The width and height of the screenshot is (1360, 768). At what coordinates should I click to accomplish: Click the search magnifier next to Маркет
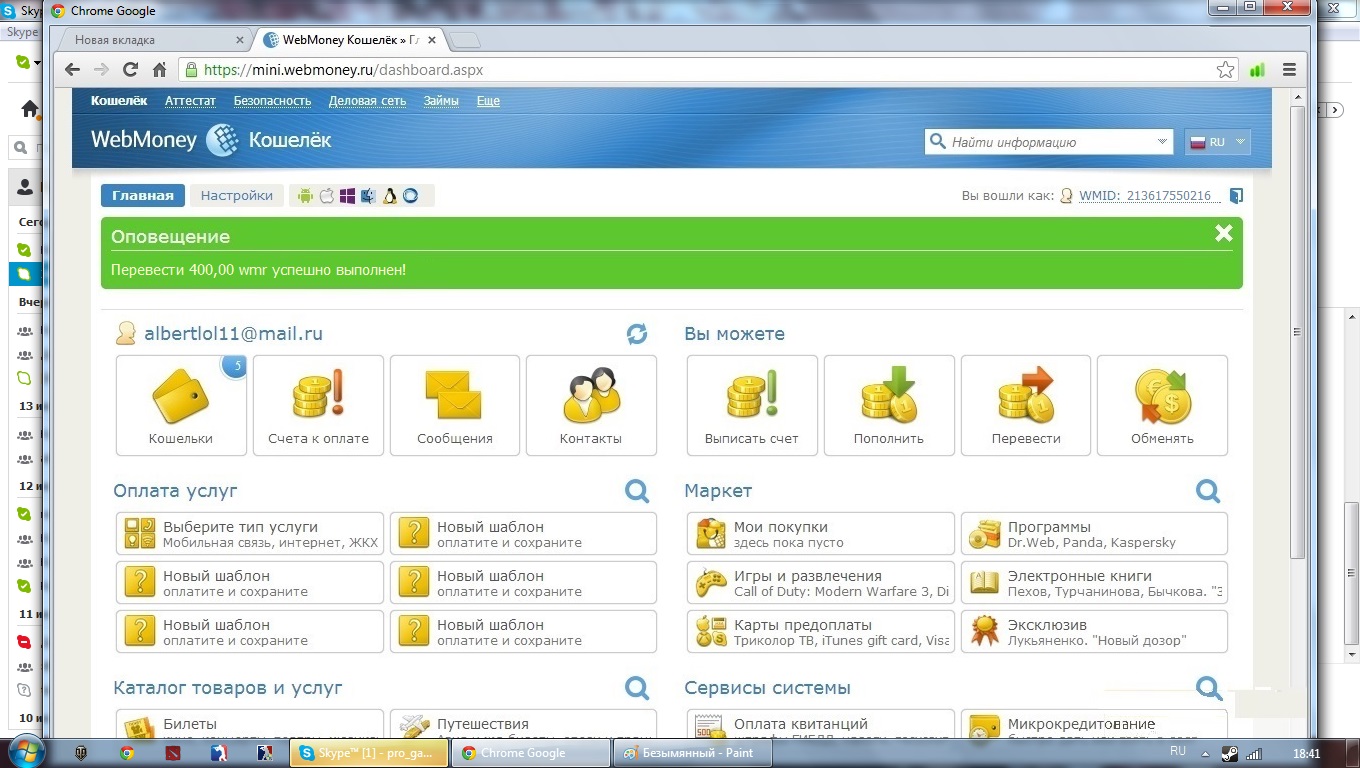pyautogui.click(x=1208, y=491)
